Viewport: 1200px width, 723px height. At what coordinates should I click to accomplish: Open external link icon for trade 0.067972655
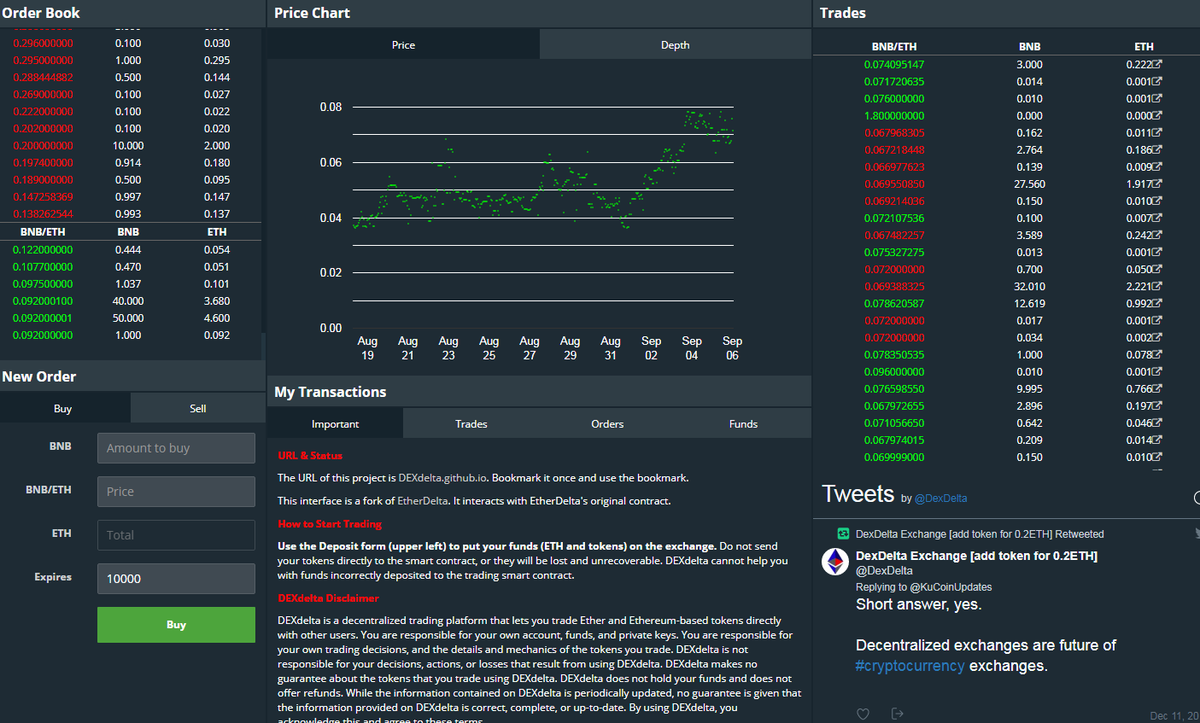(x=1158, y=405)
